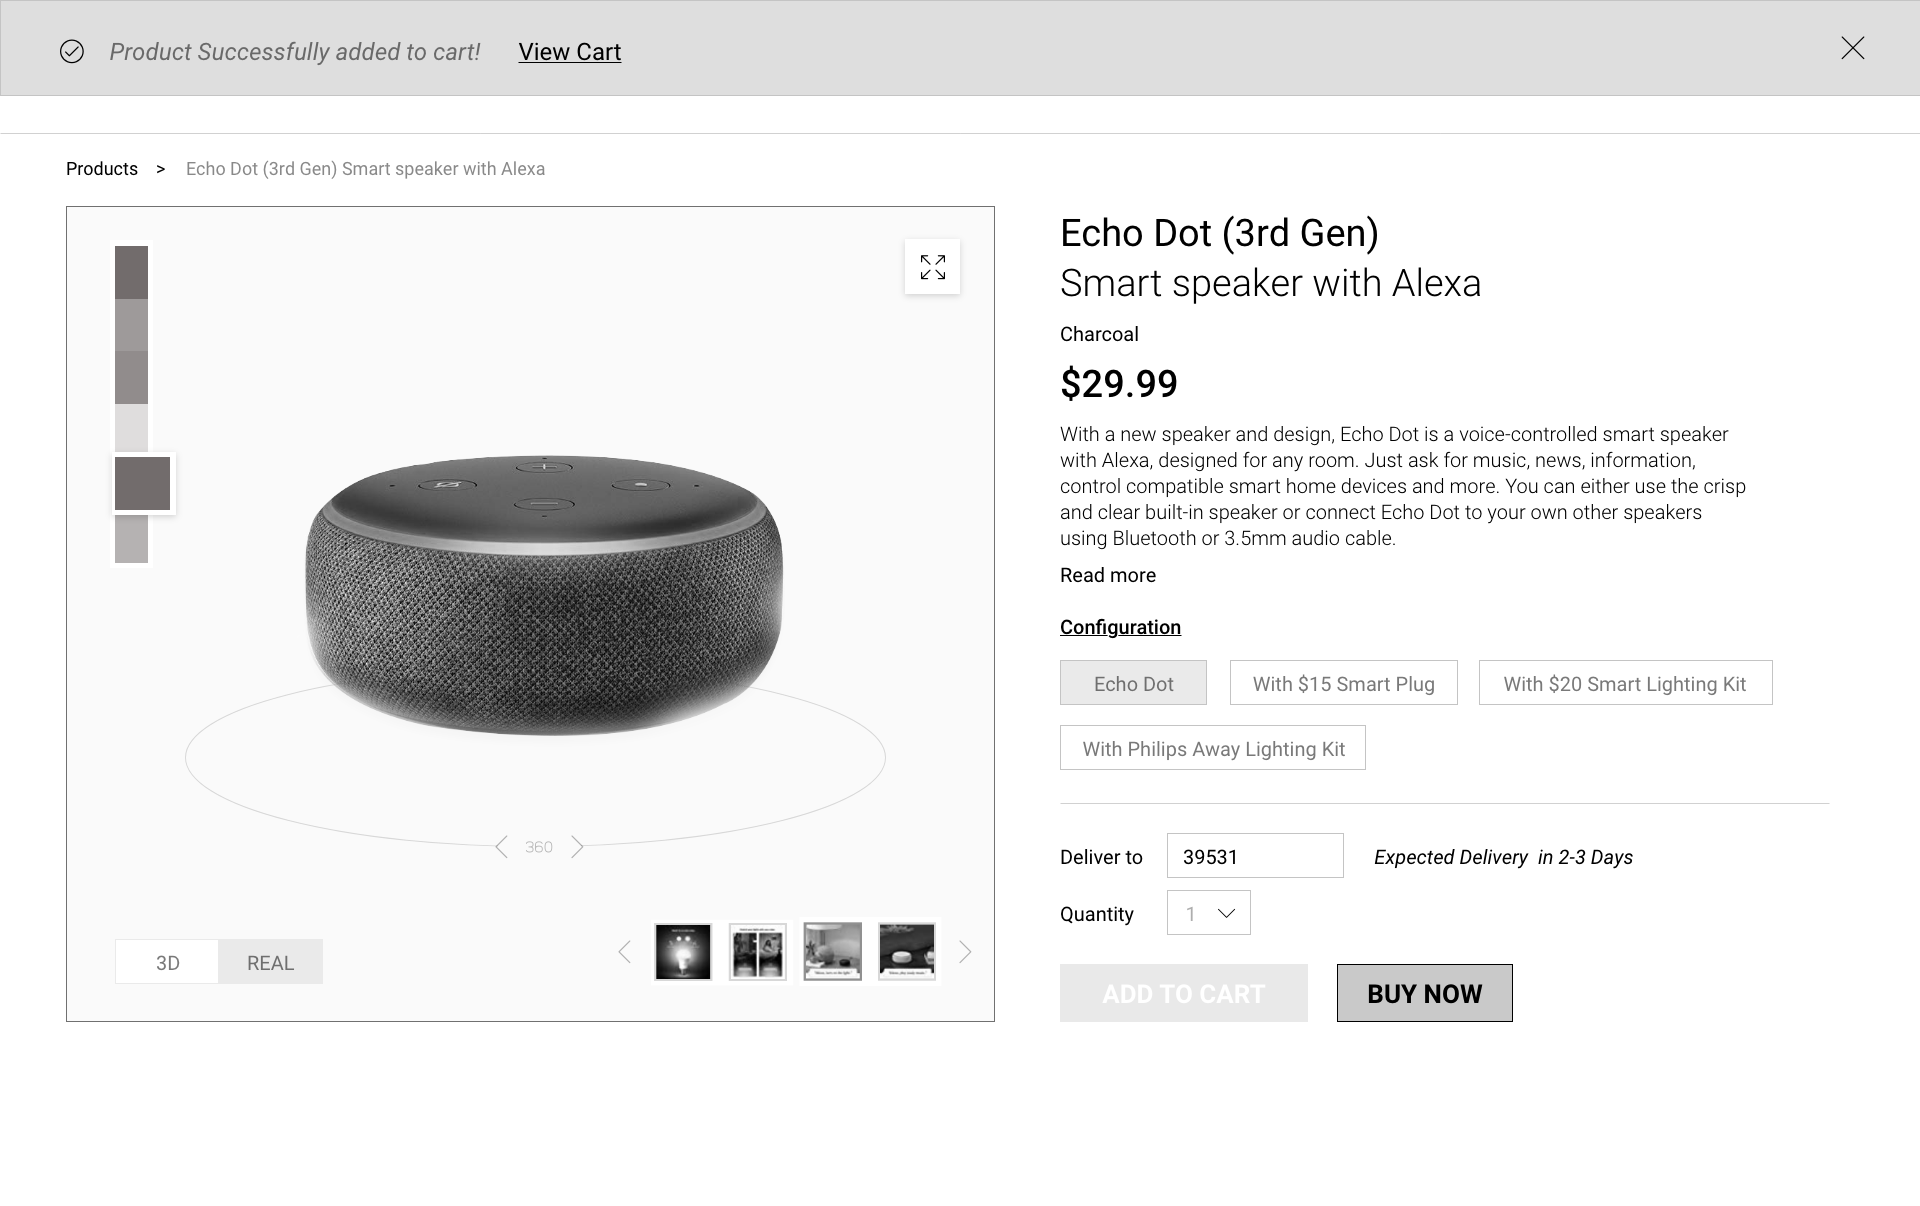1920x1206 pixels.
Task: Expand product image to fullscreen
Action: tap(932, 267)
